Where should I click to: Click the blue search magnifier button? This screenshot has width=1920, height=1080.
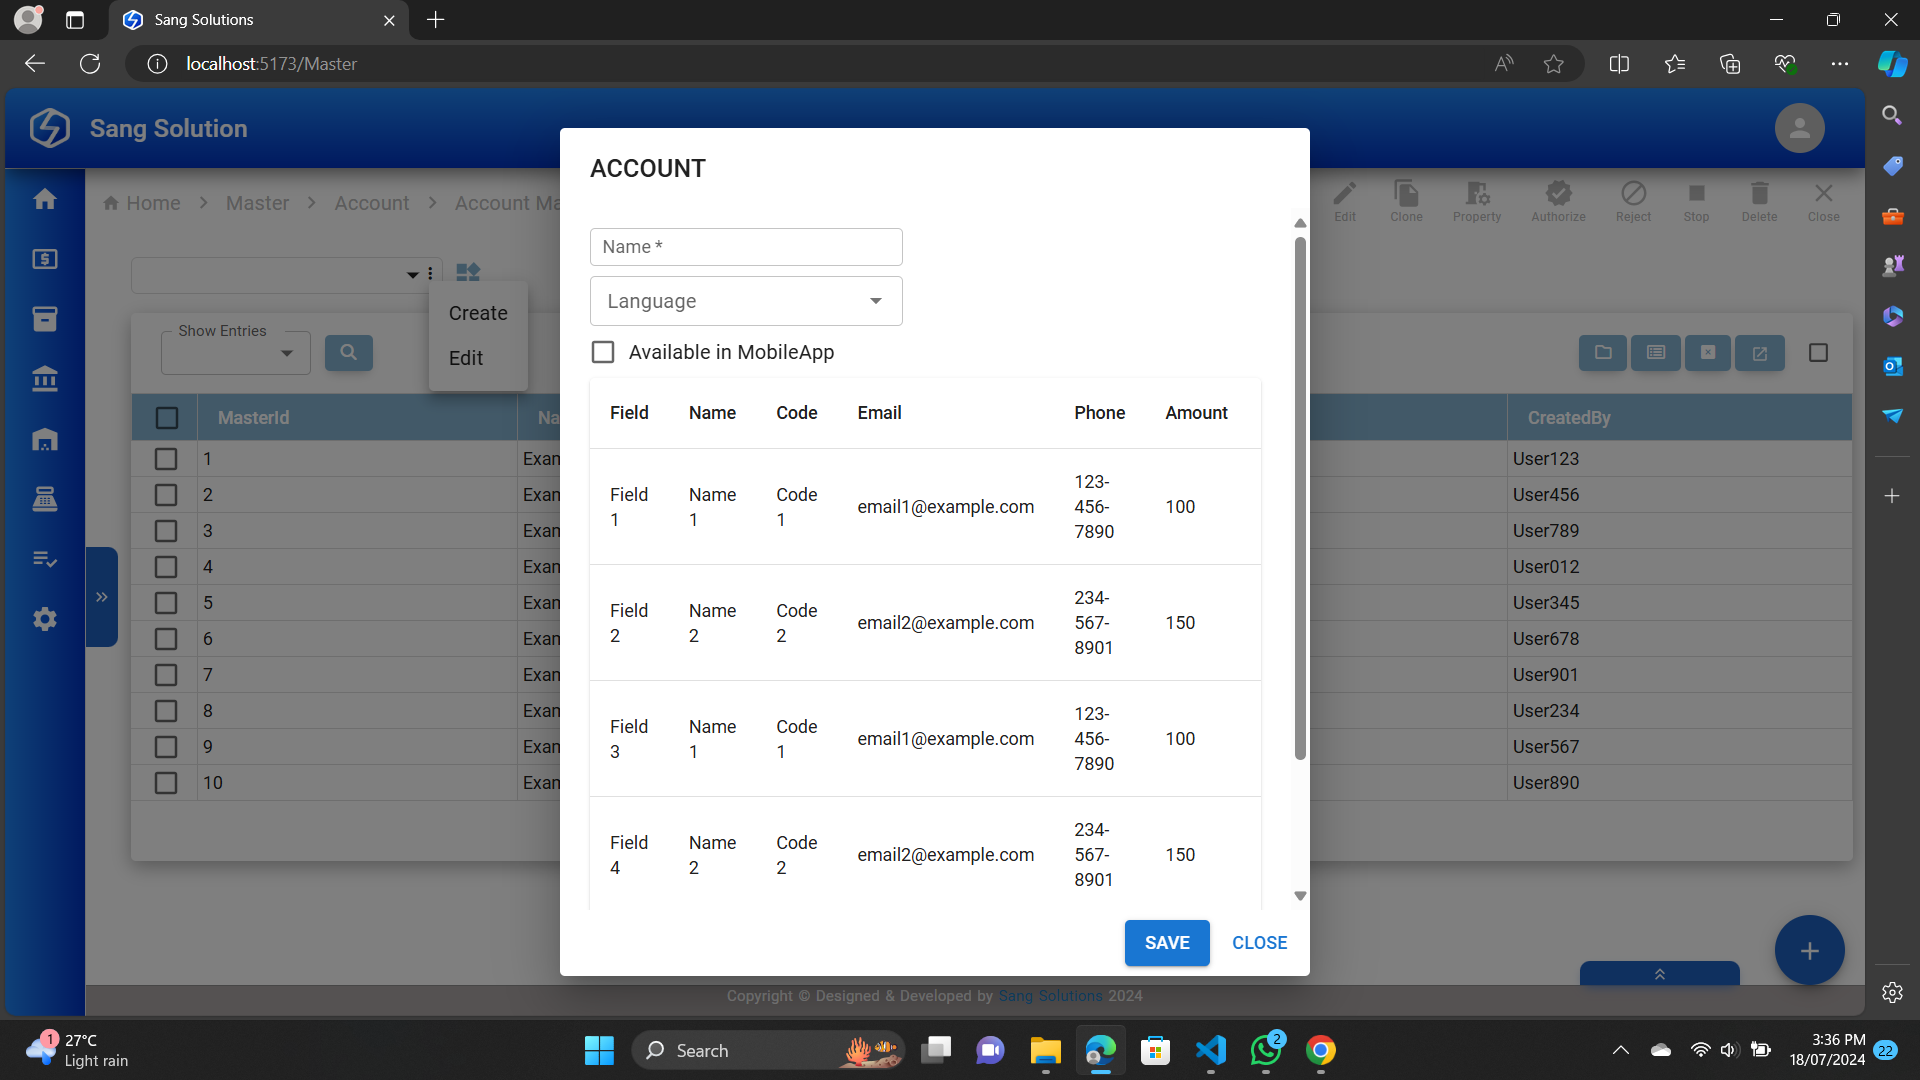click(348, 352)
